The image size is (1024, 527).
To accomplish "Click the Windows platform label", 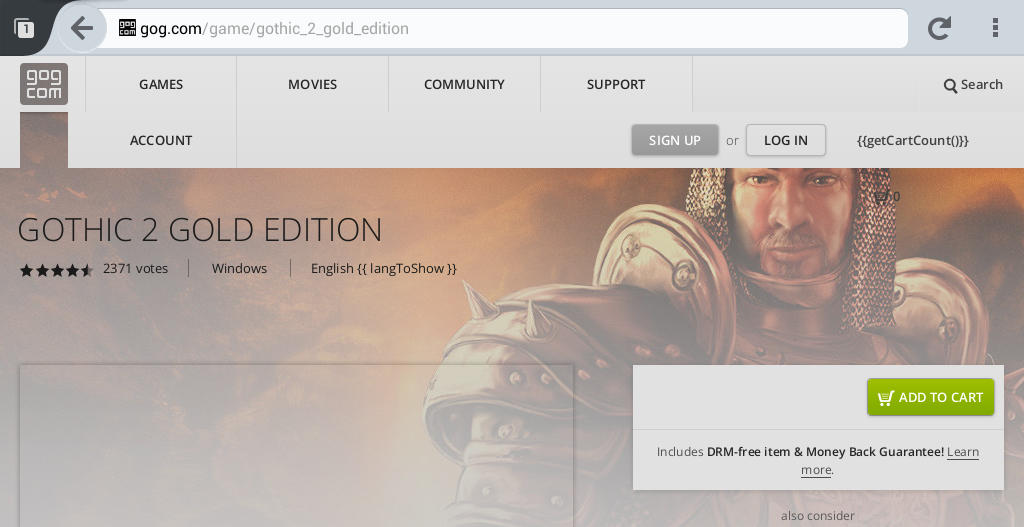I will [x=239, y=268].
